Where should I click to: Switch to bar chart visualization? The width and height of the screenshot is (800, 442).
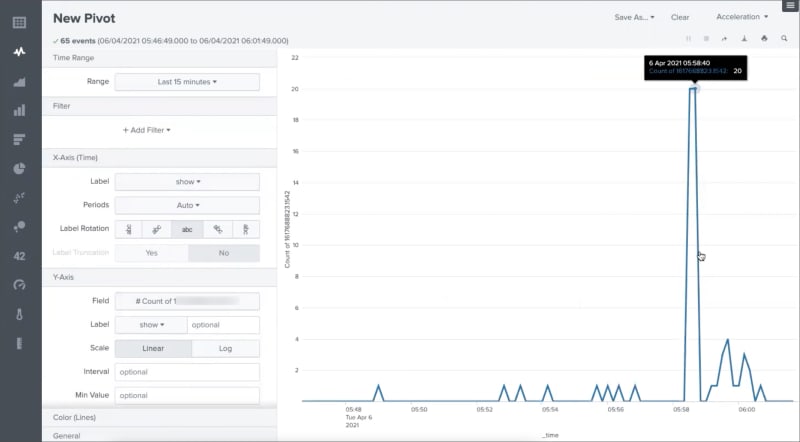point(19,139)
